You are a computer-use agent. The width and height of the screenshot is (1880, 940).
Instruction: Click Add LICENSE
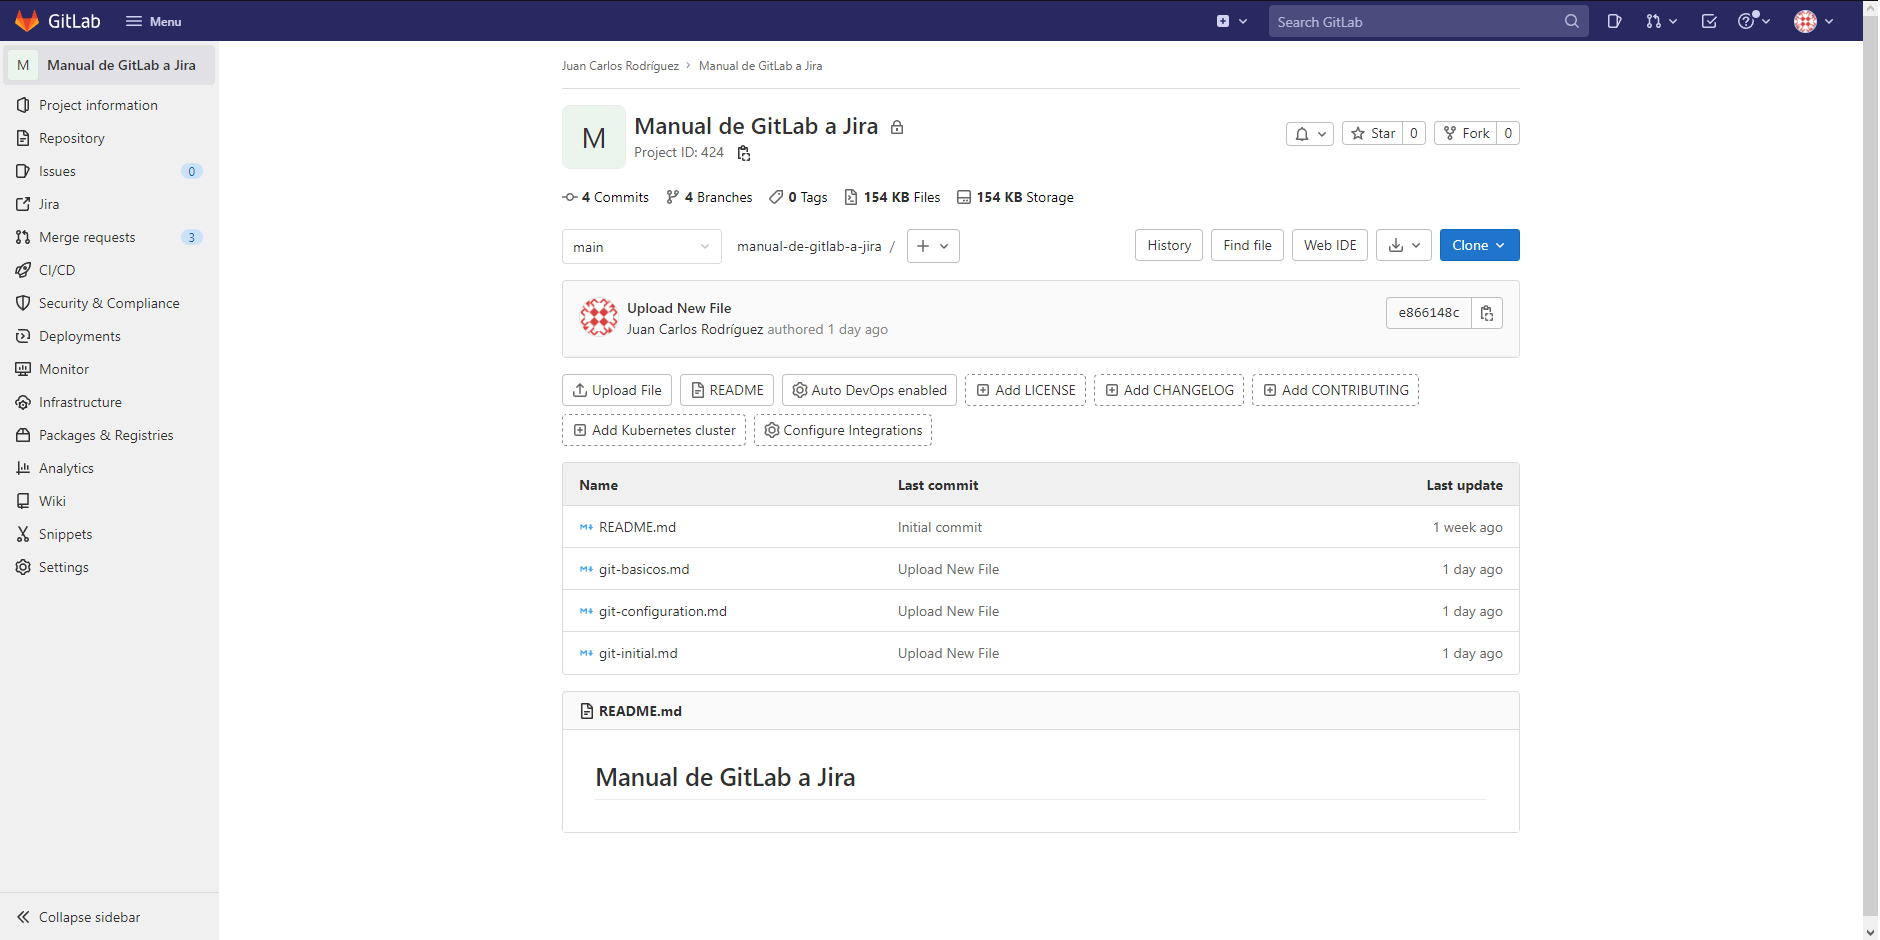[1025, 390]
